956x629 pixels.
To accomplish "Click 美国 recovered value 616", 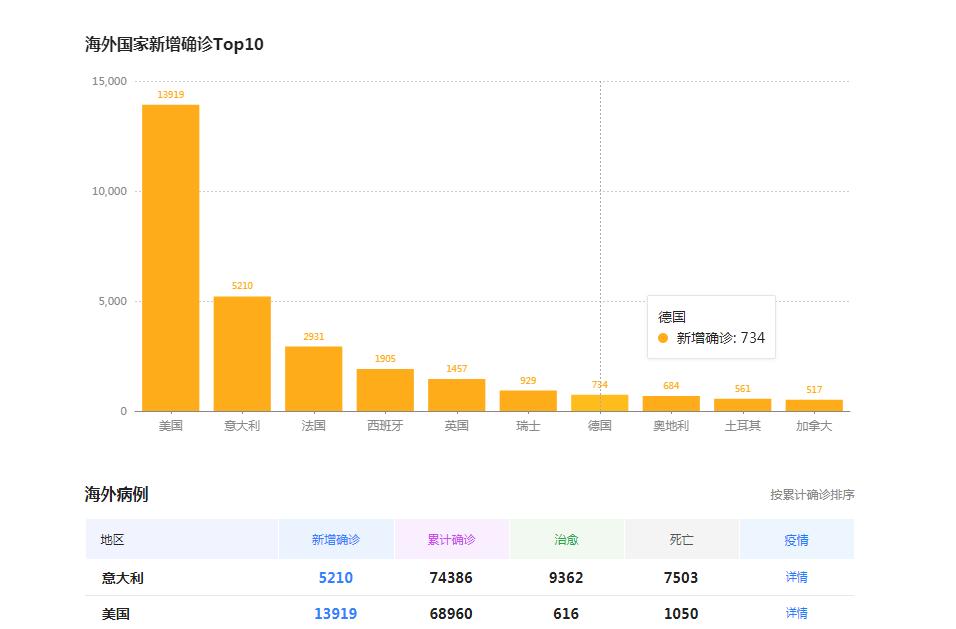I will coord(566,613).
